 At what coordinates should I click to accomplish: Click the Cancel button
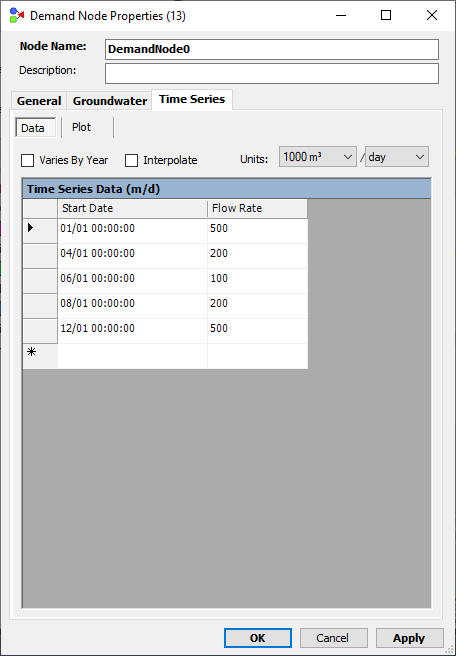333,638
